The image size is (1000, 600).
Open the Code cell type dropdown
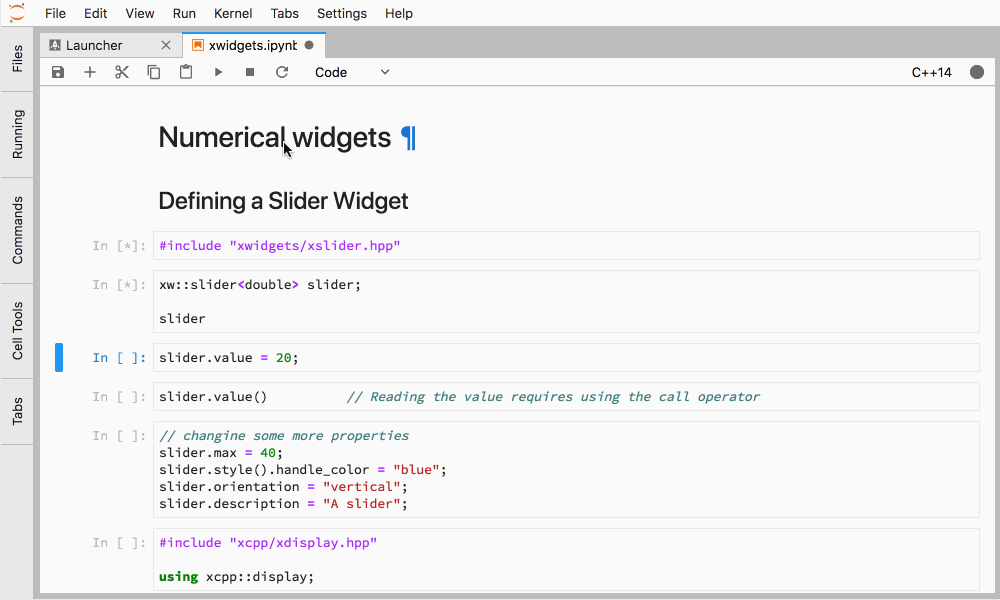[352, 72]
